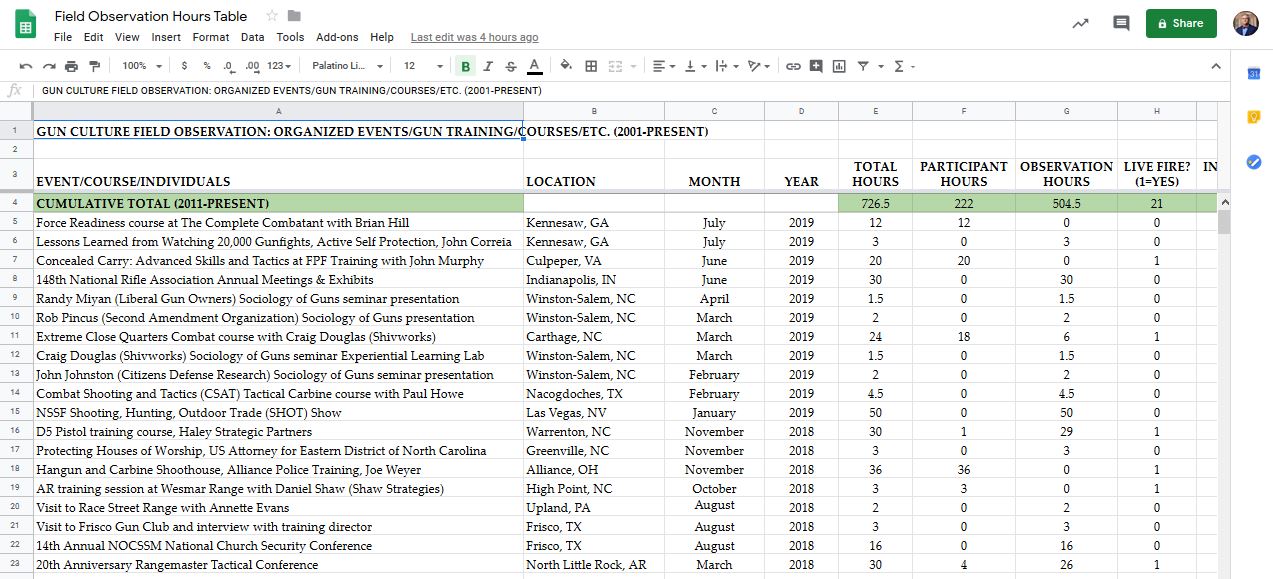Insert chart from the toolbar
Screen dimensions: 1273x579
point(839,66)
